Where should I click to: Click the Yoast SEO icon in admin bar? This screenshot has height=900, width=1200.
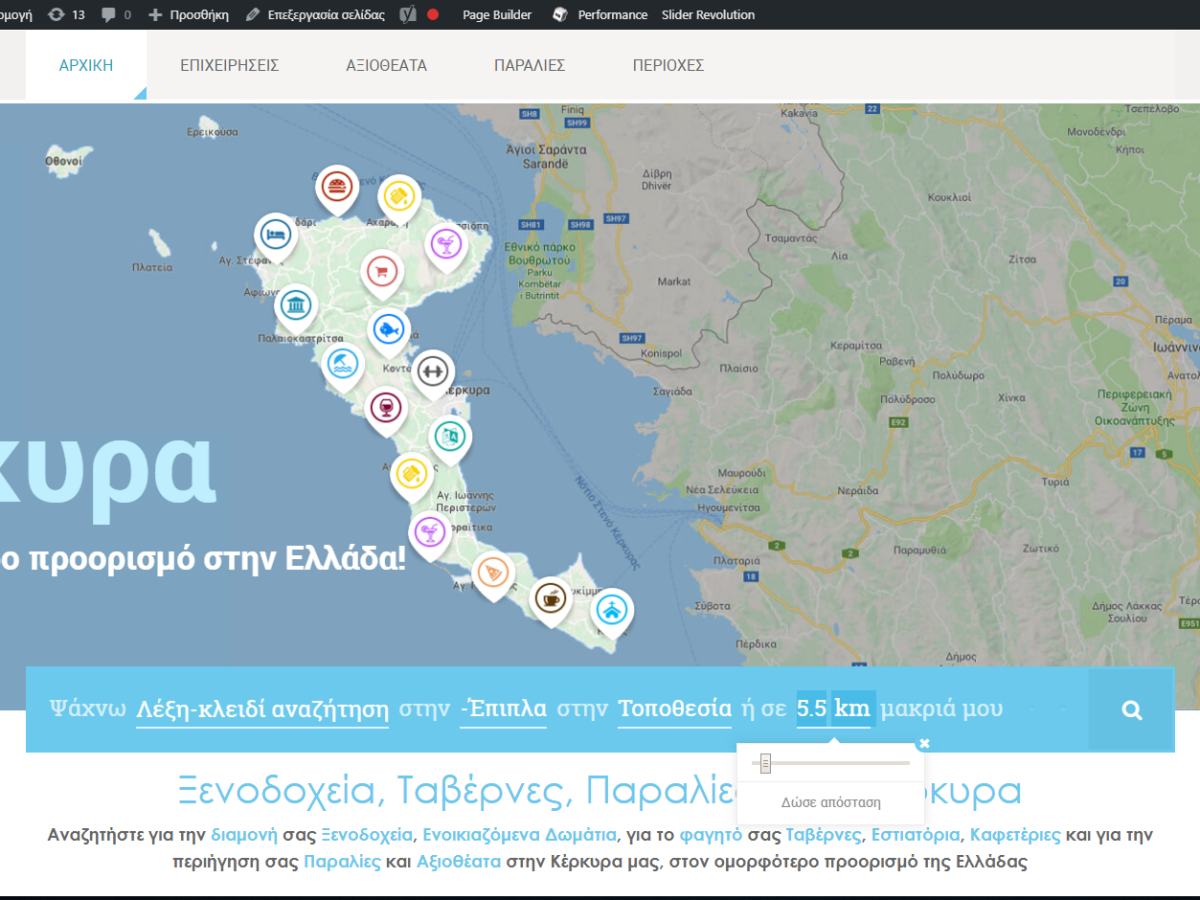407,15
